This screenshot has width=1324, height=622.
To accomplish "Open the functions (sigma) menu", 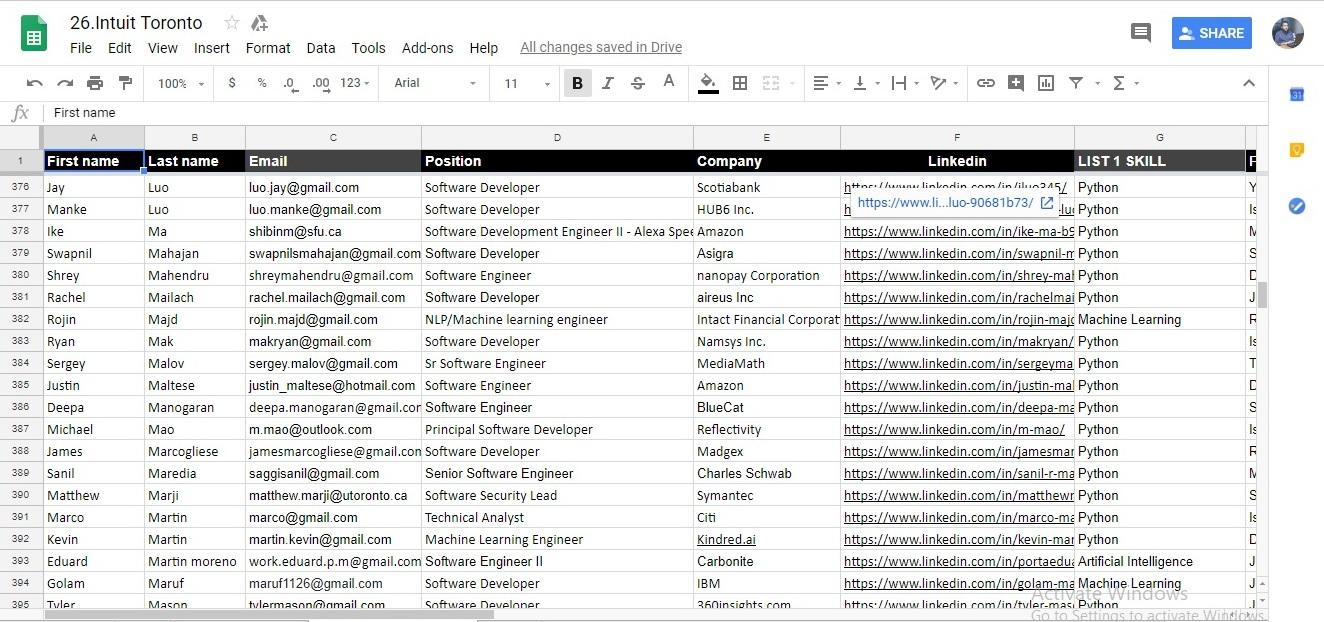I will click(x=1122, y=83).
